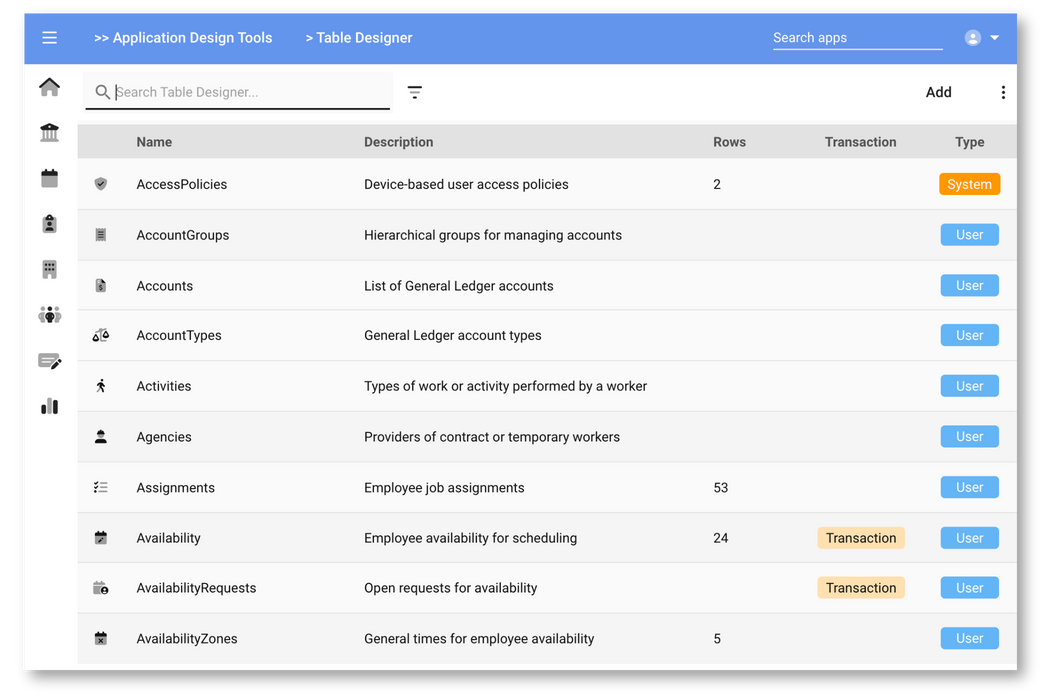Sort by the Name column header
Screen dimensions: 1055x698
[x=154, y=142]
